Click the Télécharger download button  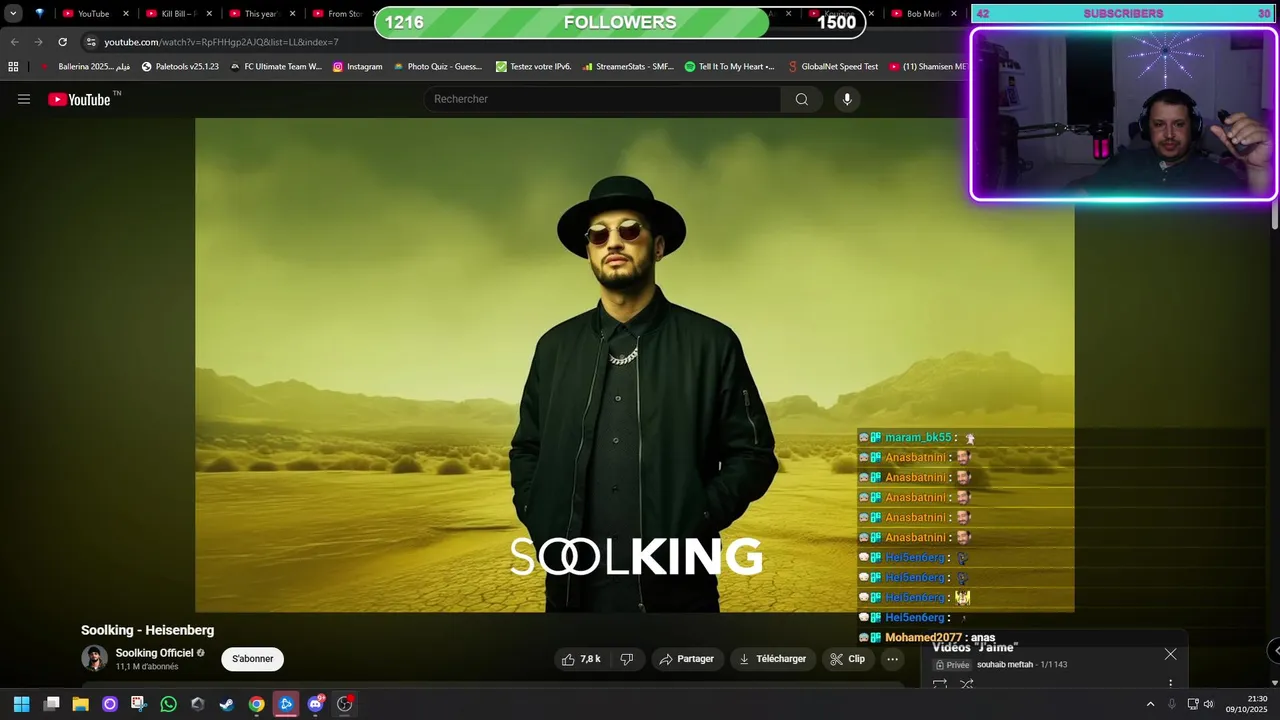772,659
